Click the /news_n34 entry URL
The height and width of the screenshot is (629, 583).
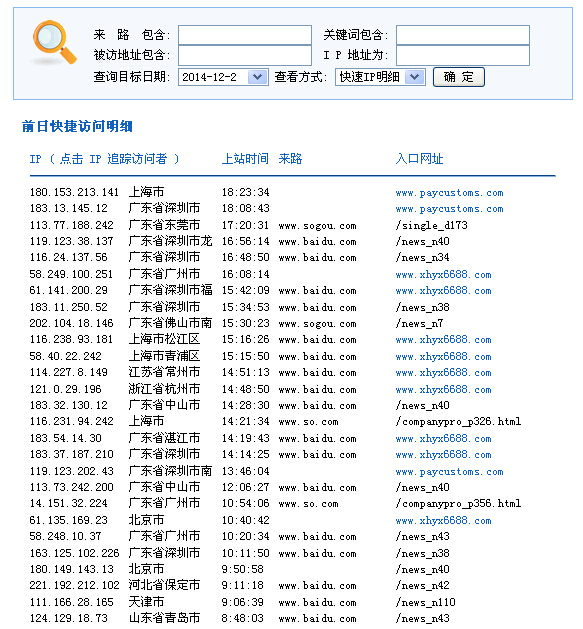(423, 258)
